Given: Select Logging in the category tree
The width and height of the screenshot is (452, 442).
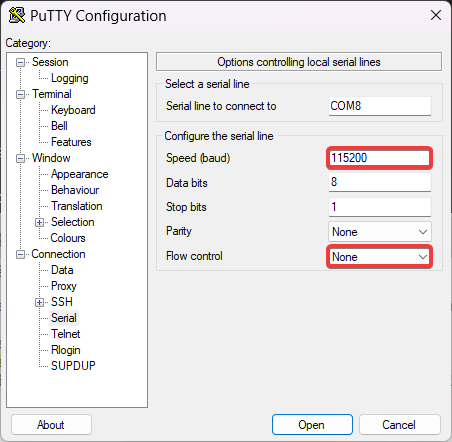Looking at the screenshot, I should point(70,78).
